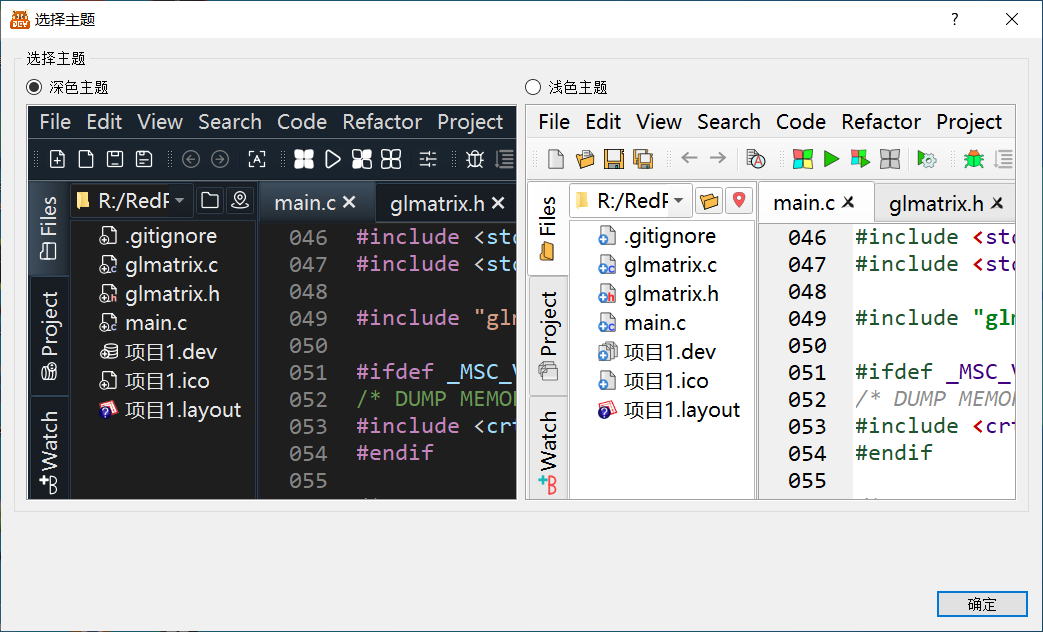Close the glmatrix.h tab in dark preview

pyautogui.click(x=498, y=203)
